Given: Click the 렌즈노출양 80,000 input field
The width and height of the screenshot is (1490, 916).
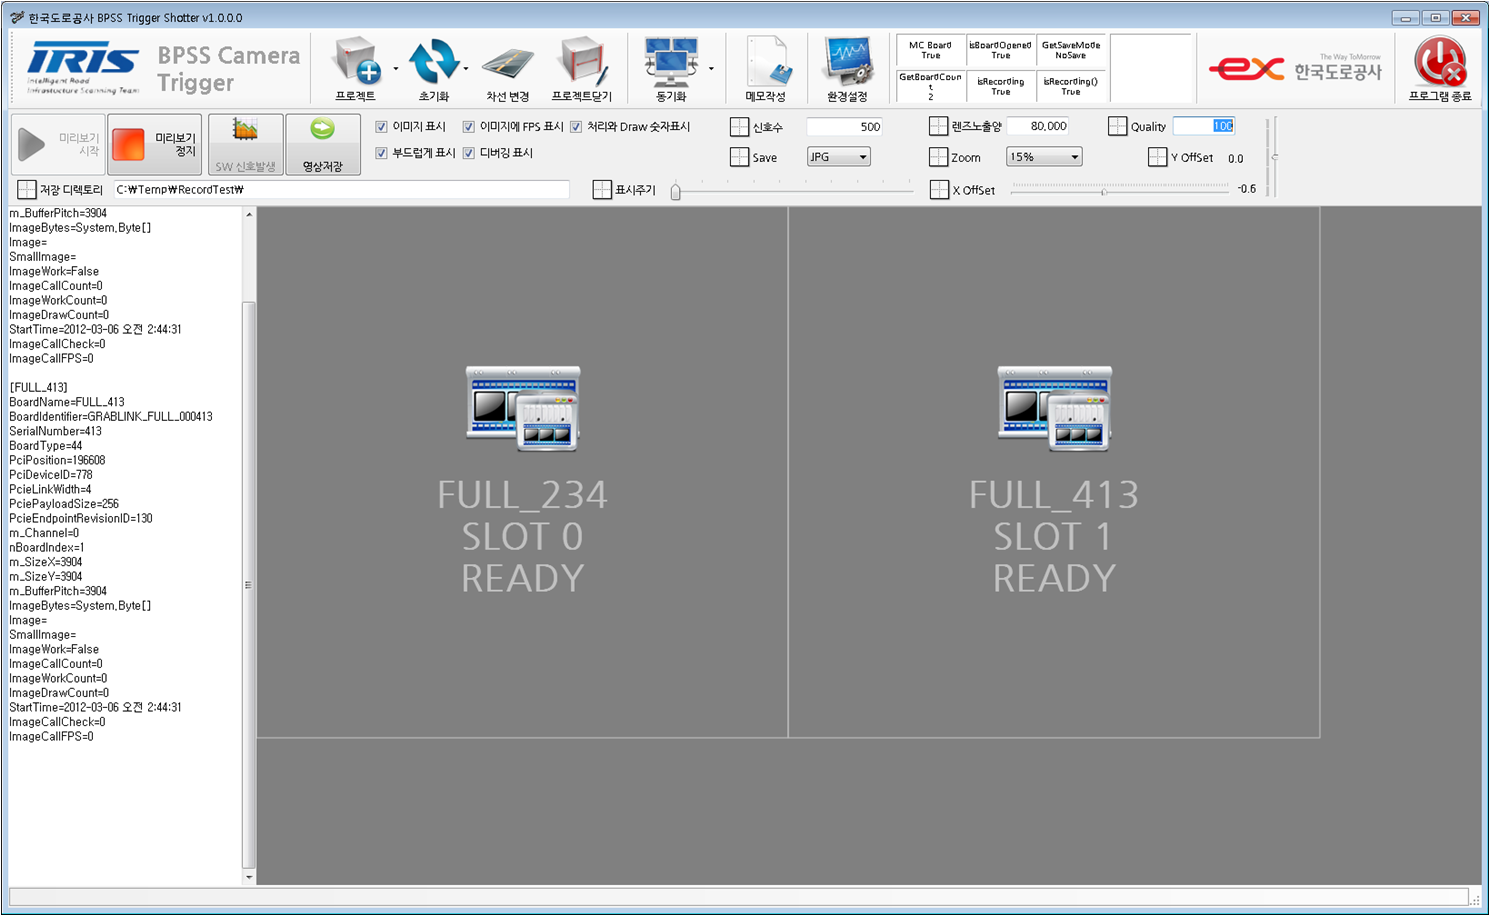Looking at the screenshot, I should click(1038, 126).
